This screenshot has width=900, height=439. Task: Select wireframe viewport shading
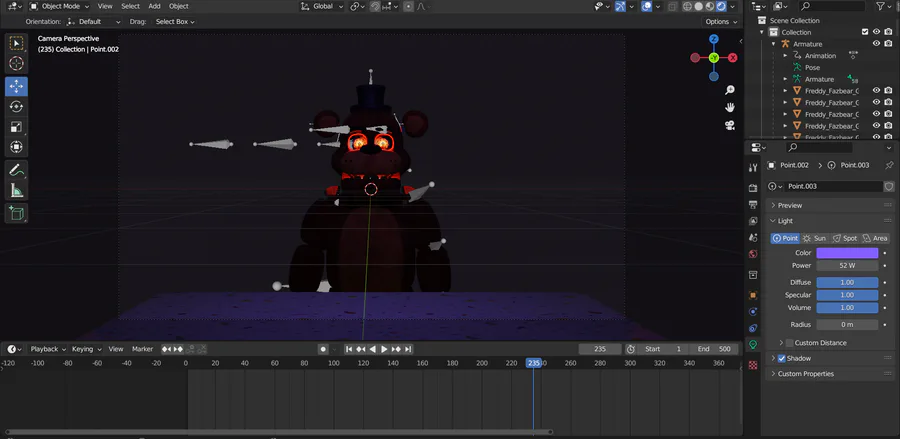pyautogui.click(x=687, y=6)
